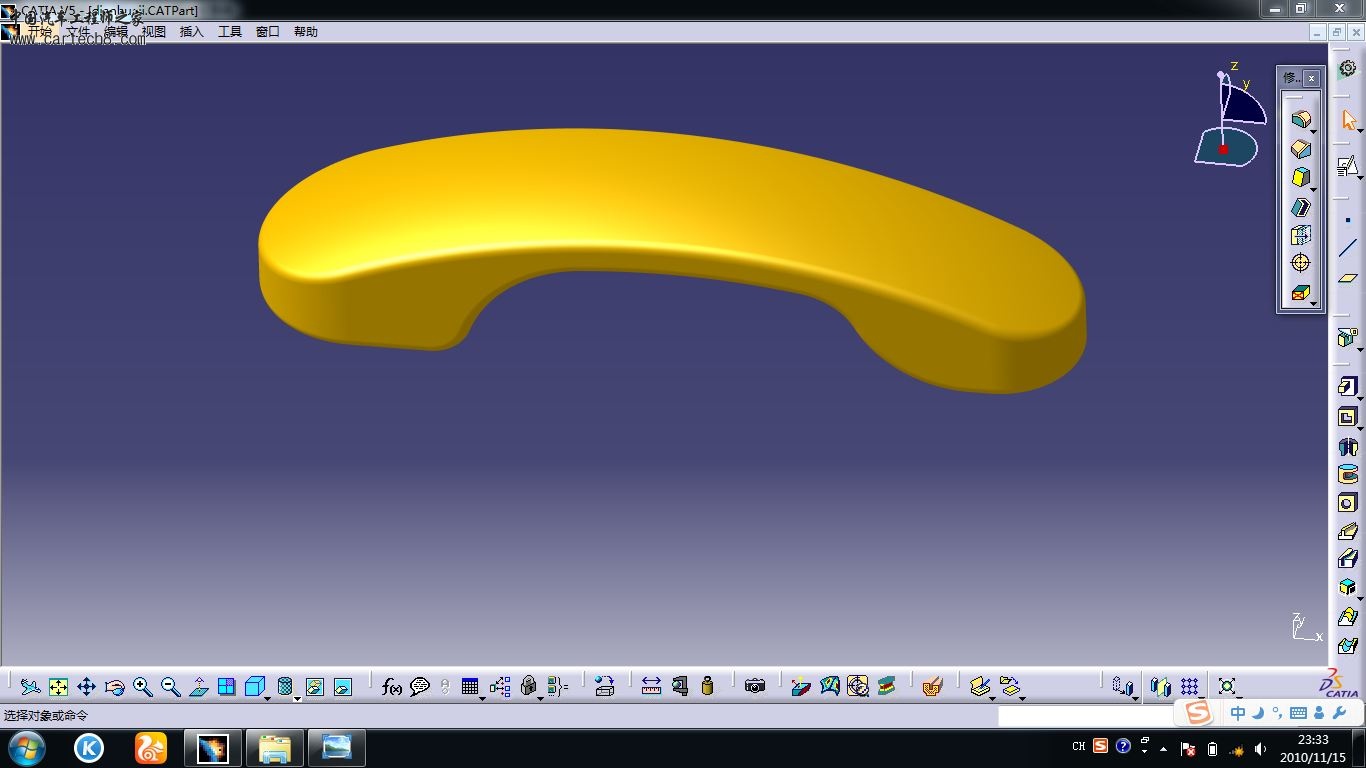This screenshot has height=768, width=1366.
Task: Toggle the Hide/Show icon
Action: (315, 687)
